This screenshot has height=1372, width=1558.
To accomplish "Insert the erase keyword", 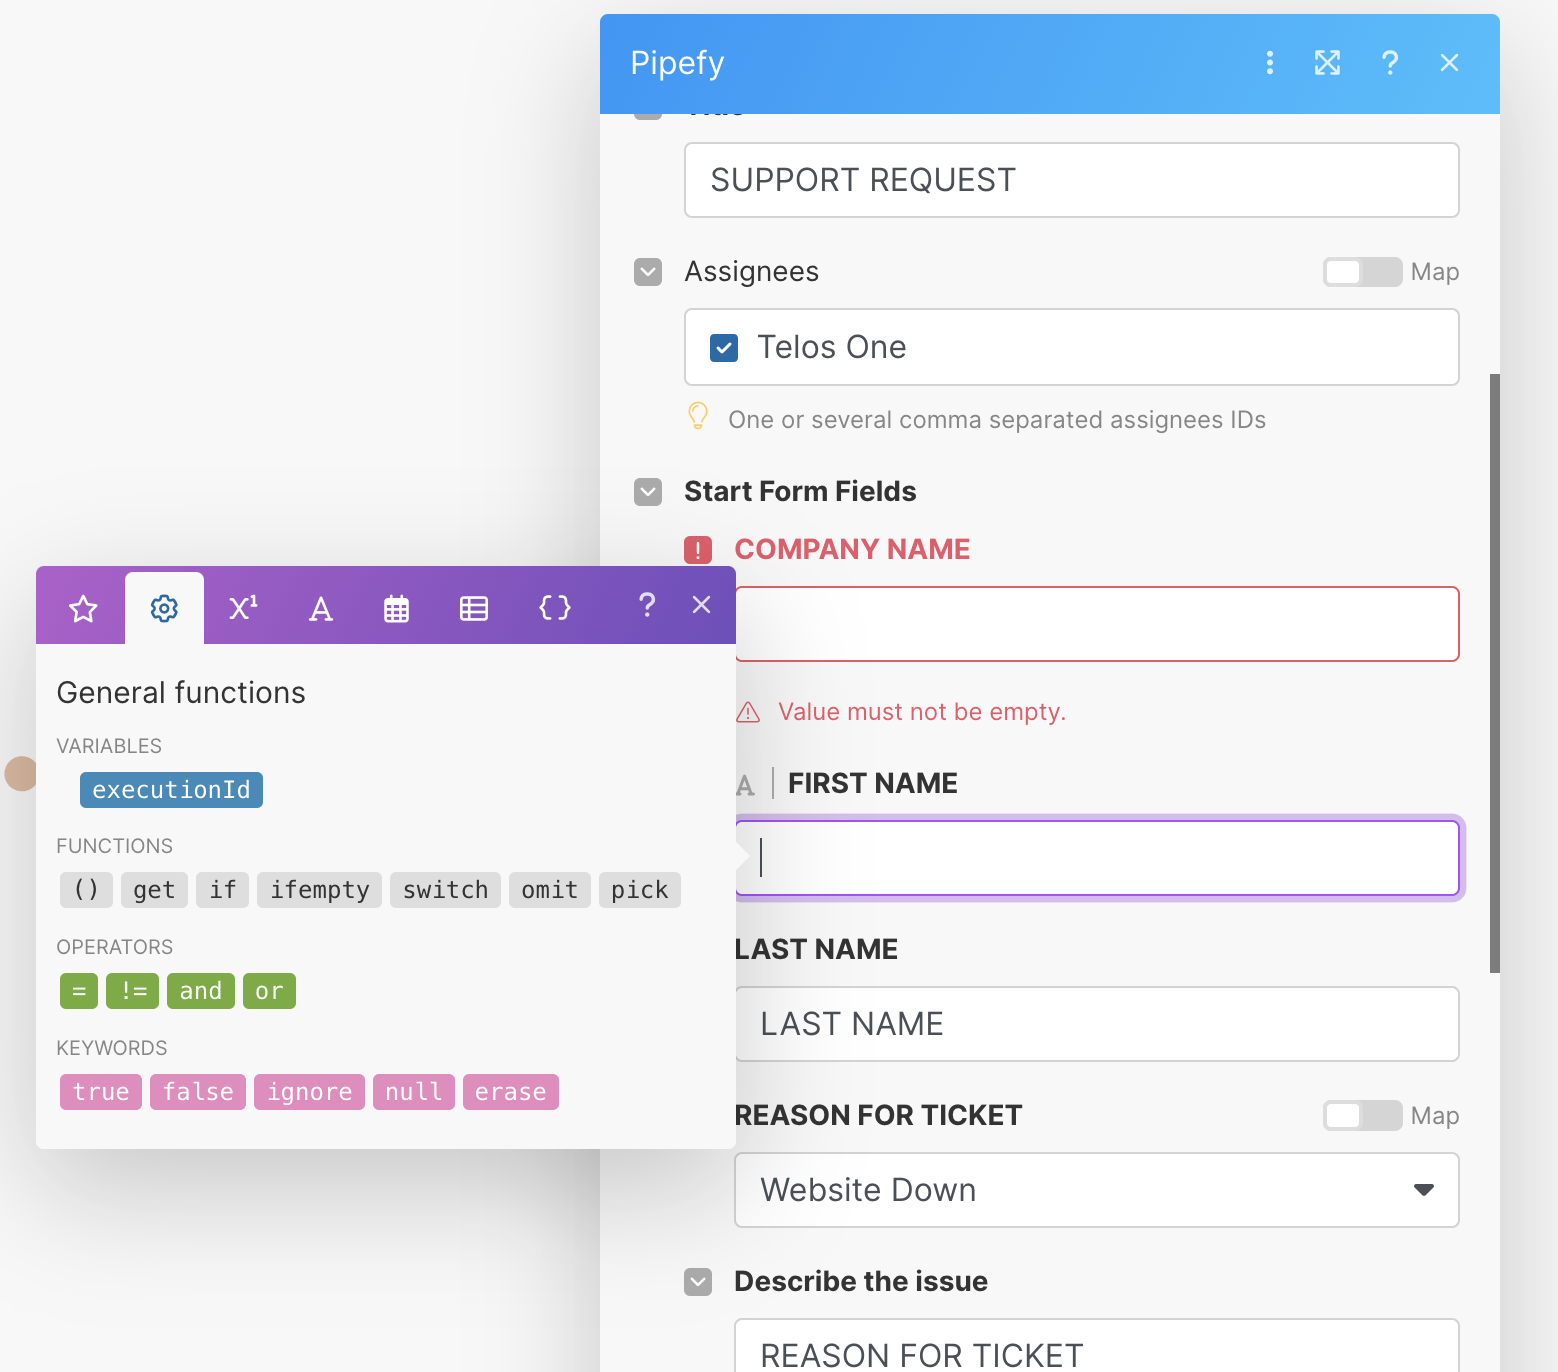I will click(x=510, y=1092).
